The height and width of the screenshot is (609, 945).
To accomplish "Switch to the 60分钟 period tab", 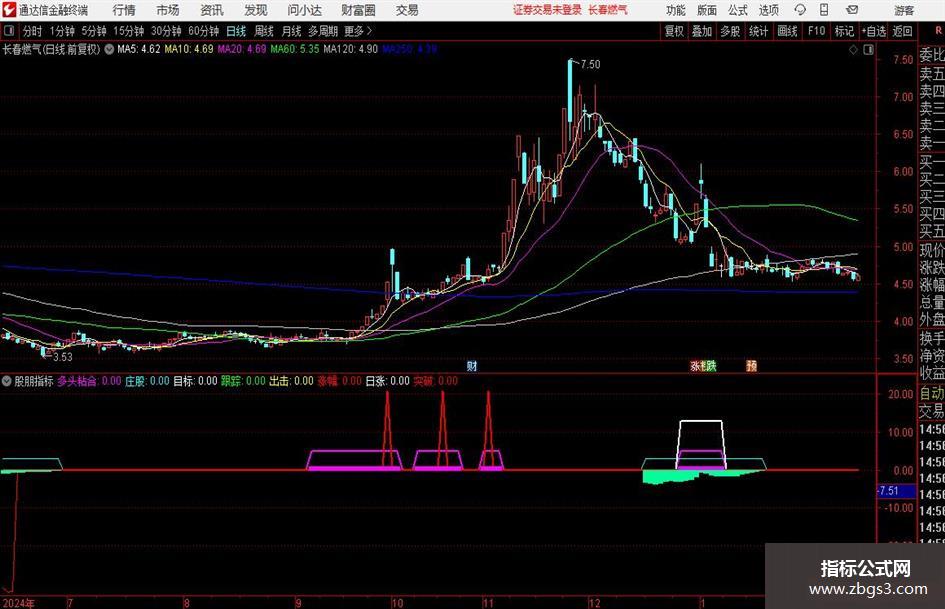I will pyautogui.click(x=203, y=31).
